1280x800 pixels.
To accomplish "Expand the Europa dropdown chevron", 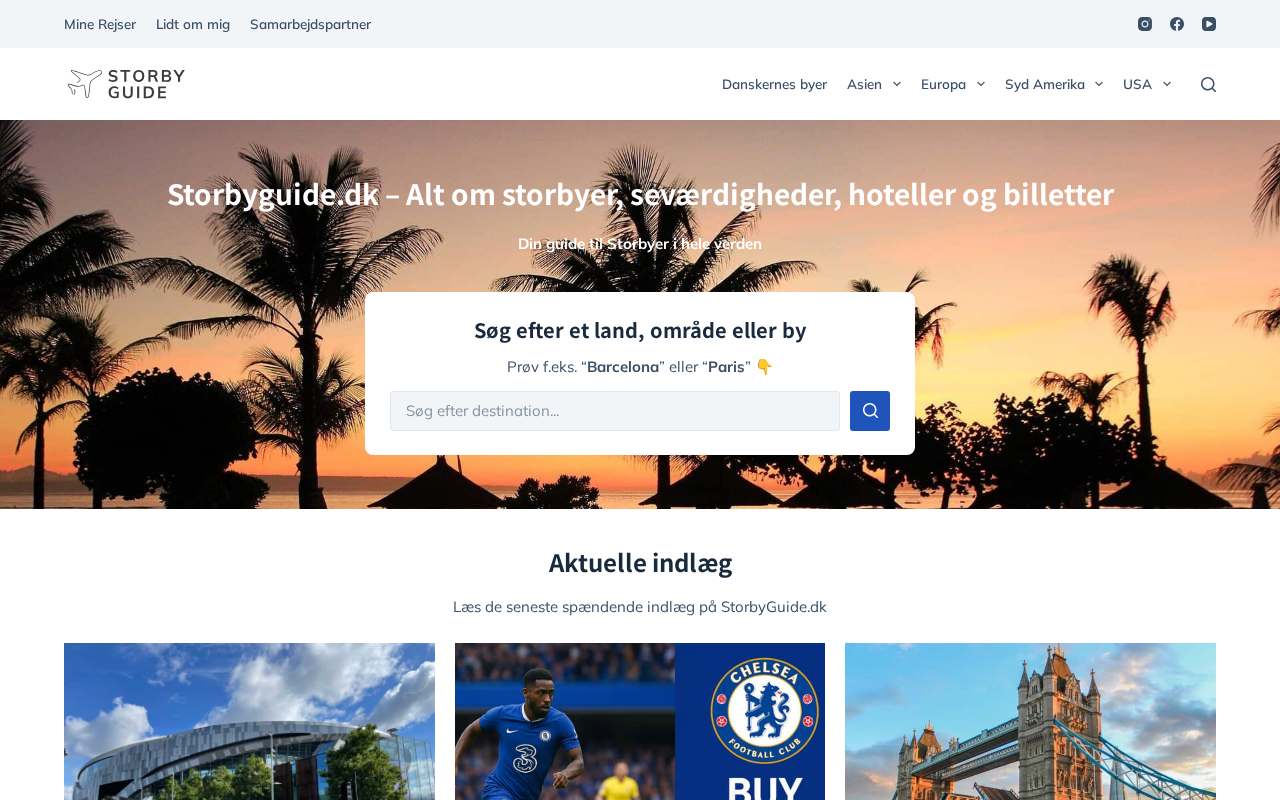I will tap(981, 84).
